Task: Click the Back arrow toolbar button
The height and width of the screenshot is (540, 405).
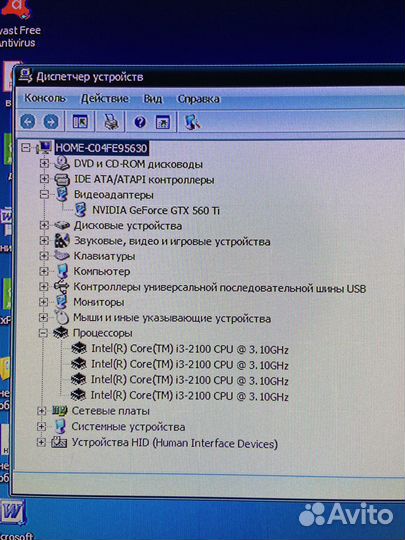Action: (x=28, y=122)
